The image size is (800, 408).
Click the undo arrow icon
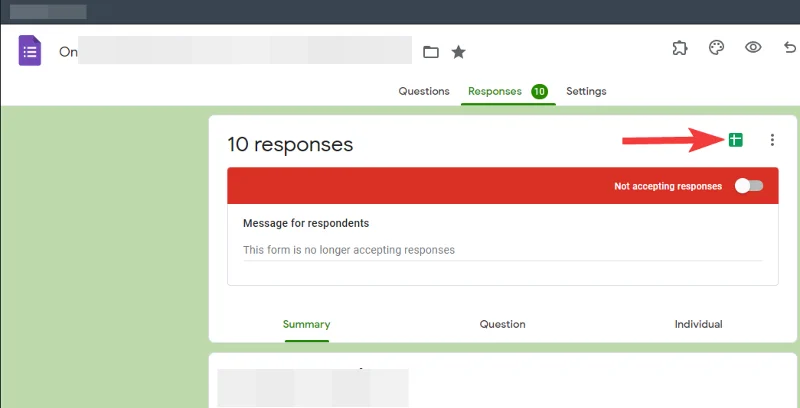pyautogui.click(x=789, y=48)
